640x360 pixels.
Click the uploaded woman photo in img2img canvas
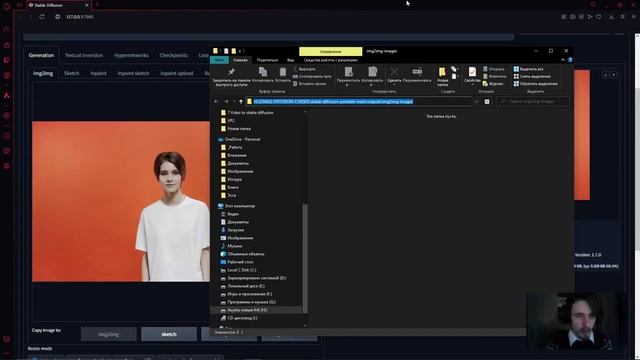[121, 201]
